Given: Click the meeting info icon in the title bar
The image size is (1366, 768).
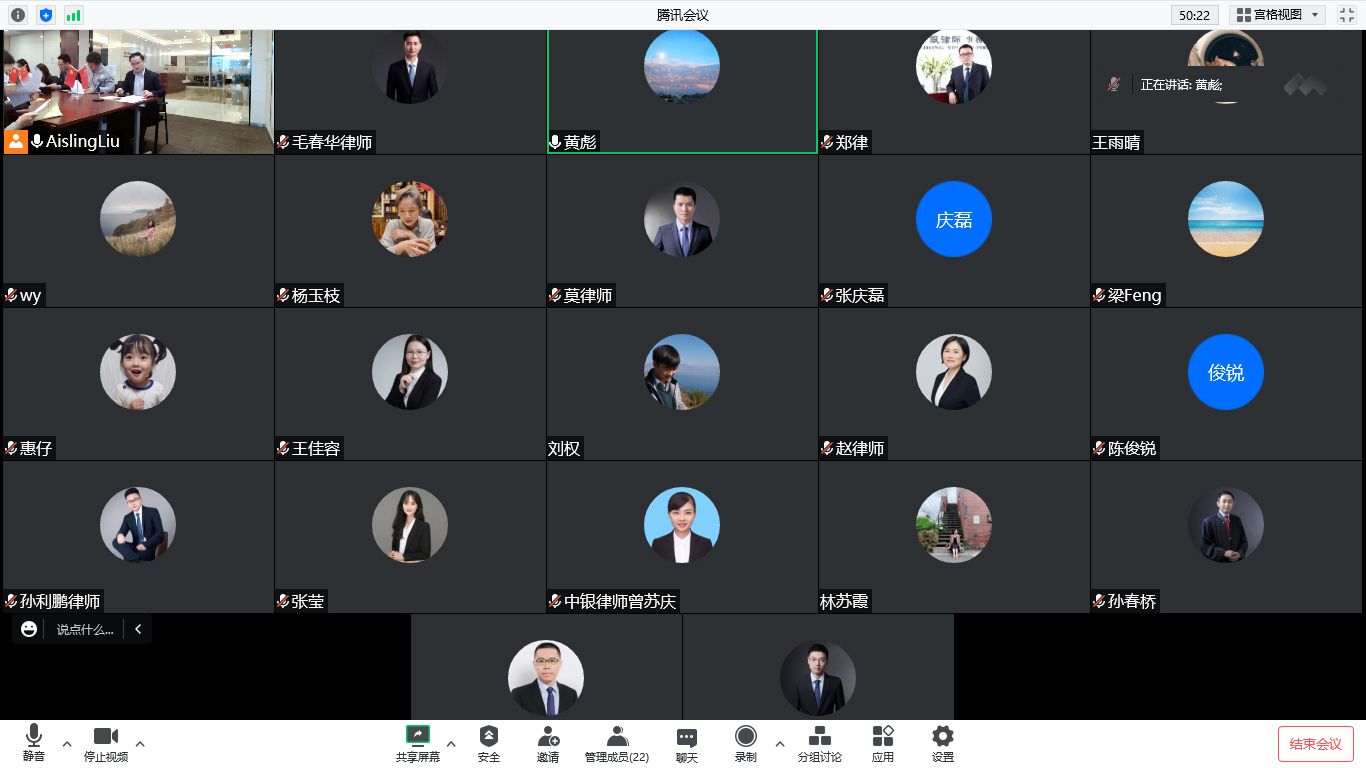Looking at the screenshot, I should click(18, 15).
